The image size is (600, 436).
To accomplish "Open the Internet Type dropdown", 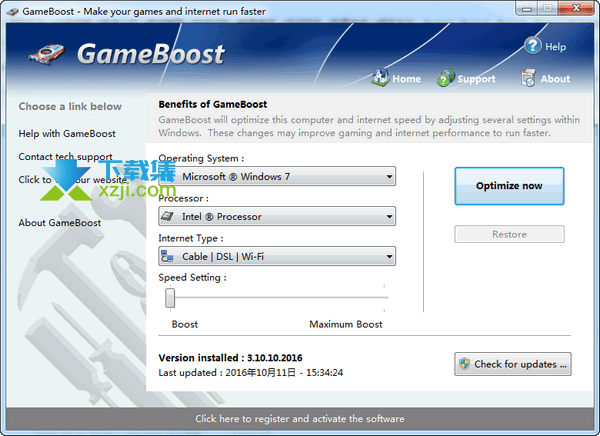I will coord(277,256).
